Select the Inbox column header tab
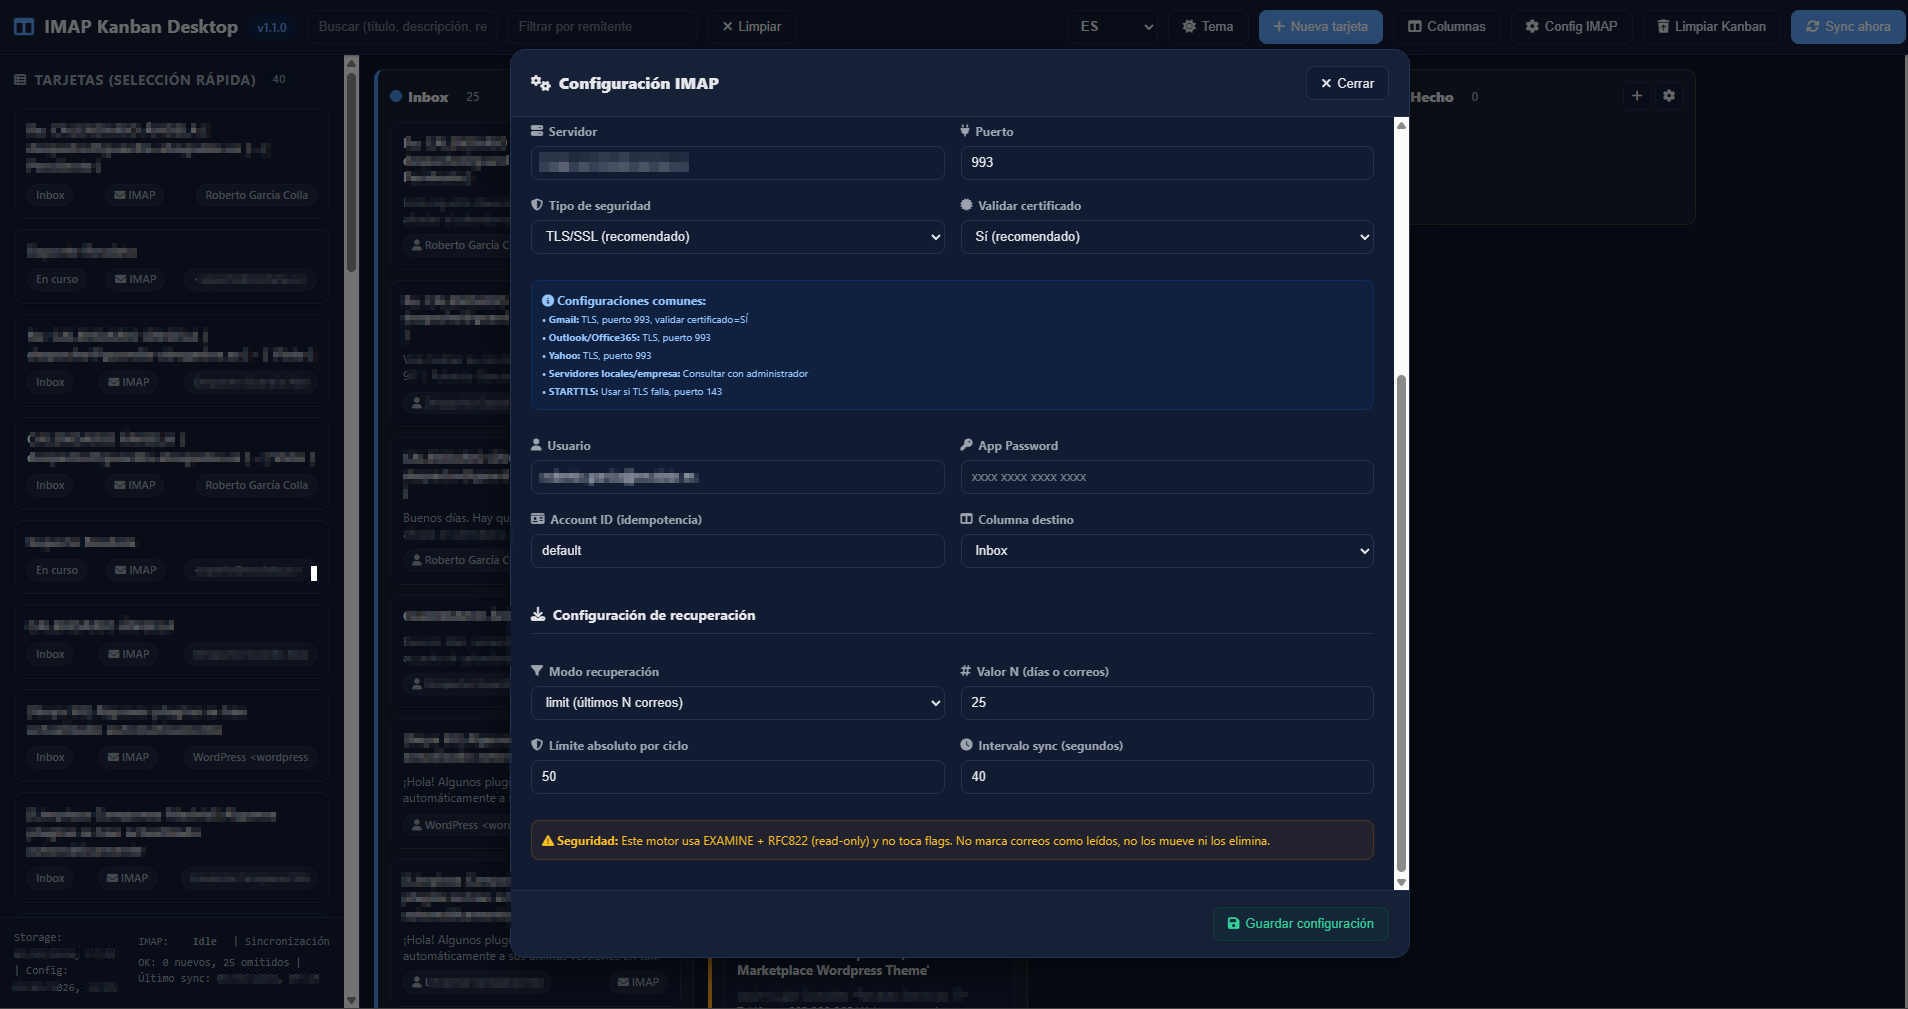 pyautogui.click(x=429, y=97)
